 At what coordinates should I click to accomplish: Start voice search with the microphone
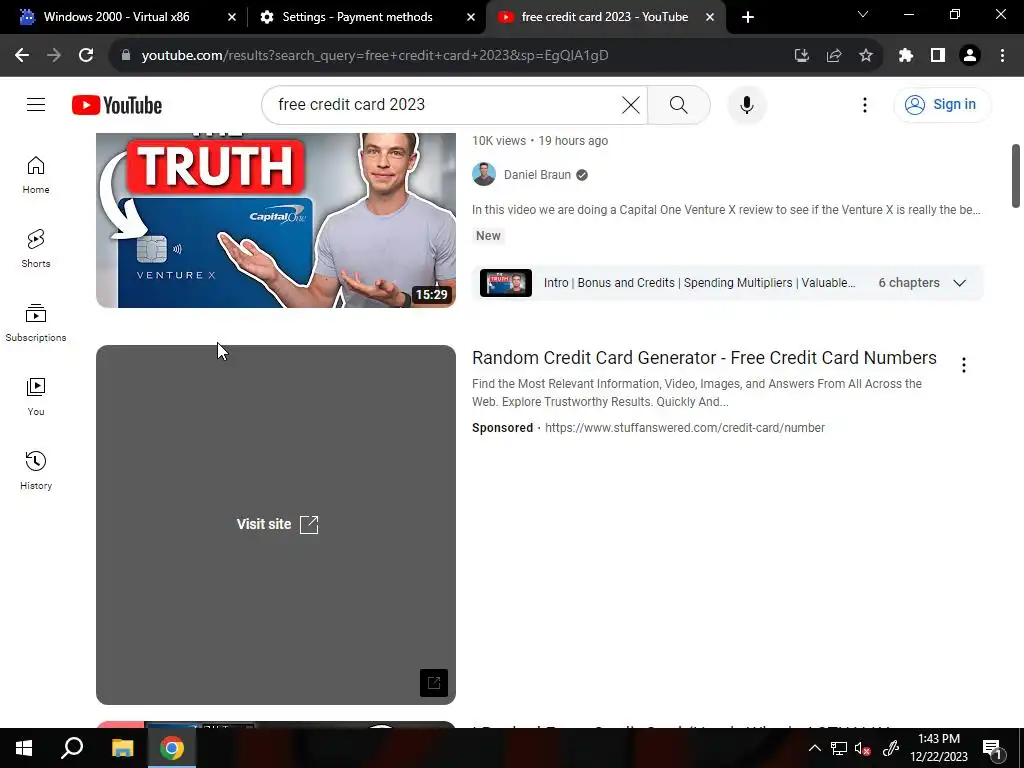tap(746, 104)
